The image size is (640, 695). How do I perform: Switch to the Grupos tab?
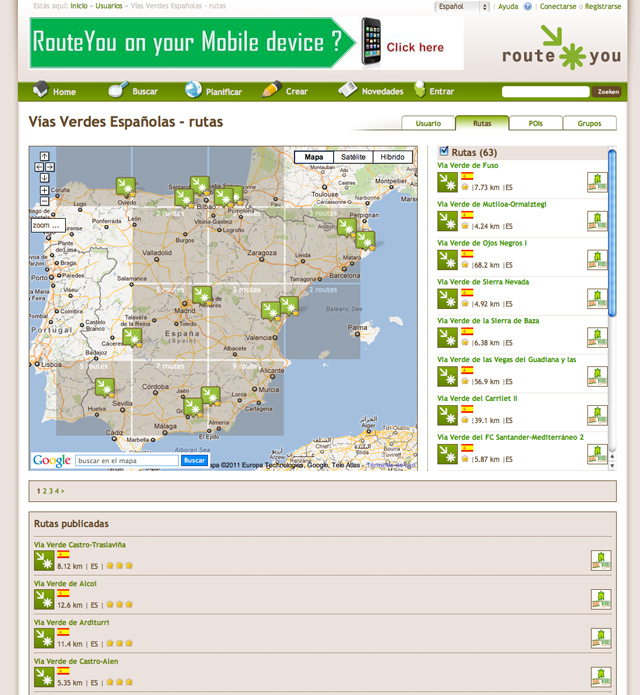589,123
